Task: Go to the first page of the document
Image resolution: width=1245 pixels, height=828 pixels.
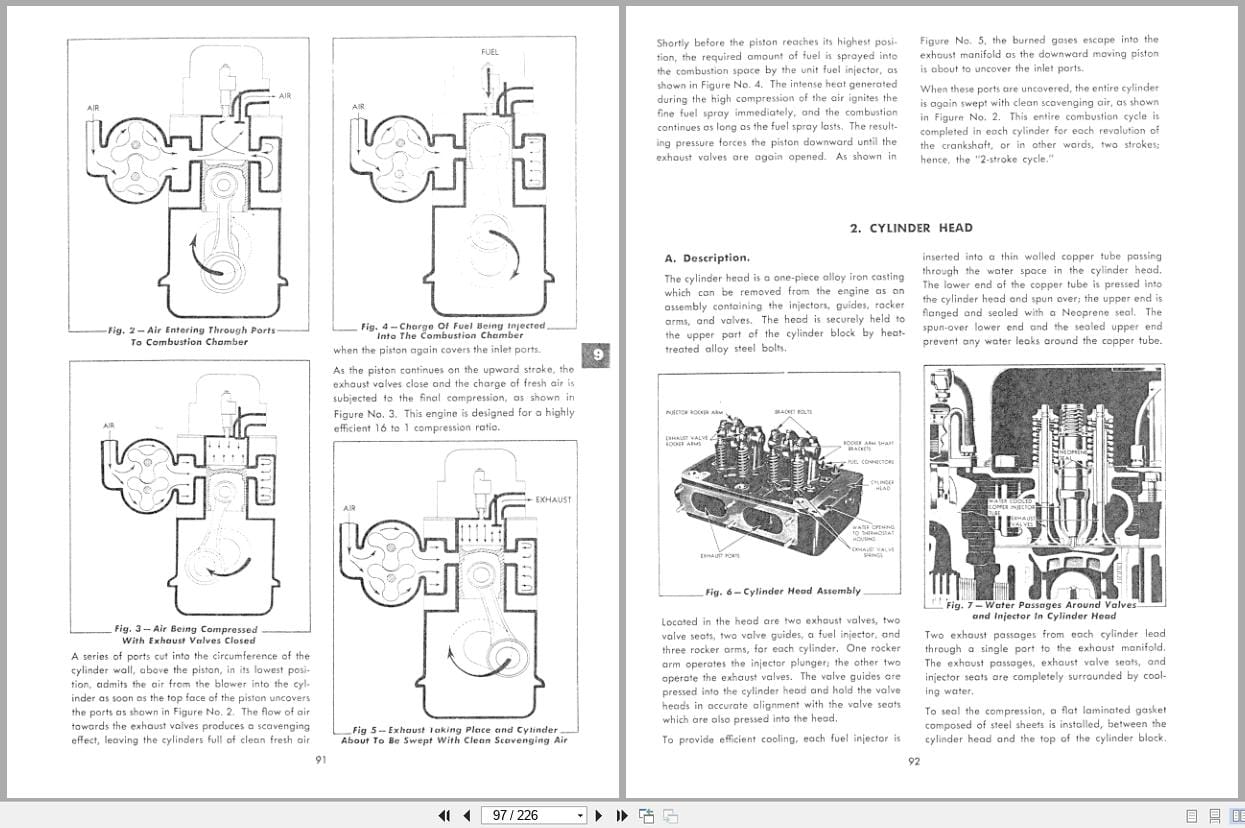Action: coord(444,816)
